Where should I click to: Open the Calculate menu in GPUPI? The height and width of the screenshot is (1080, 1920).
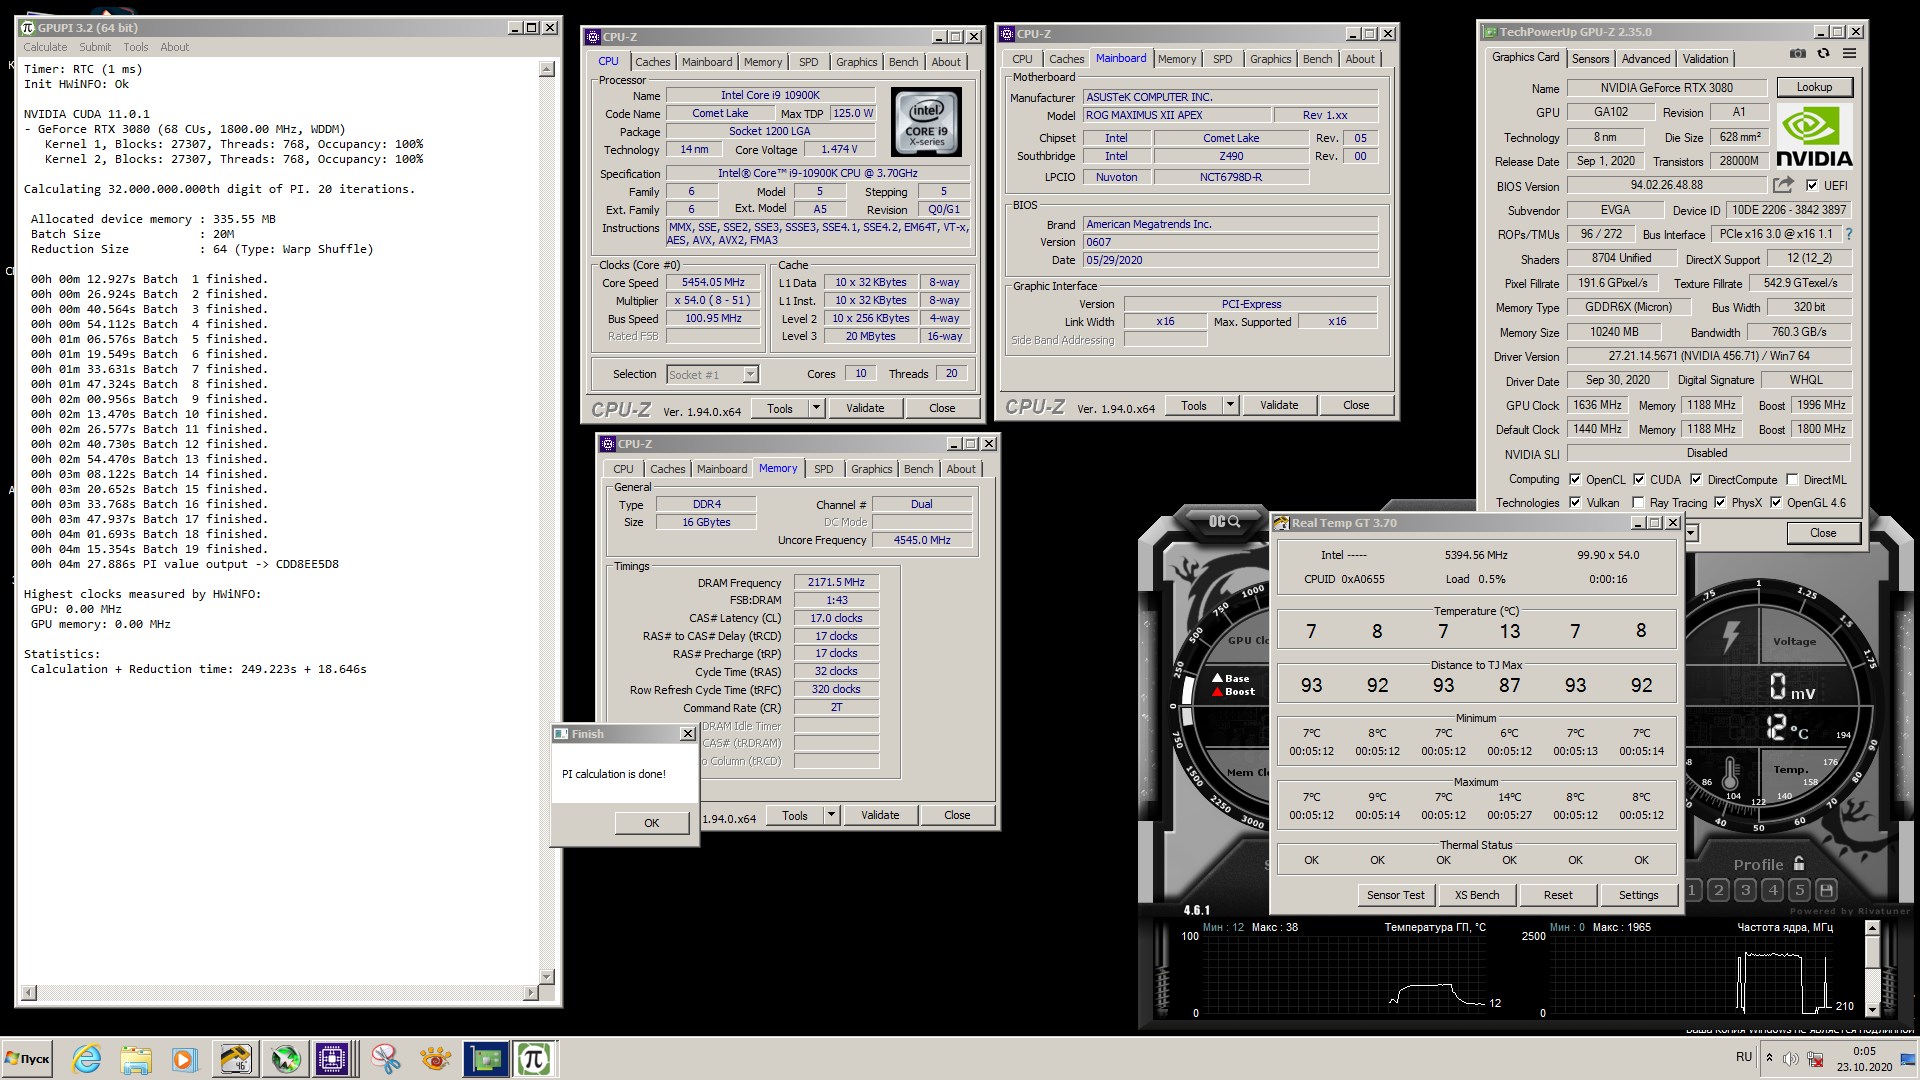click(x=45, y=47)
